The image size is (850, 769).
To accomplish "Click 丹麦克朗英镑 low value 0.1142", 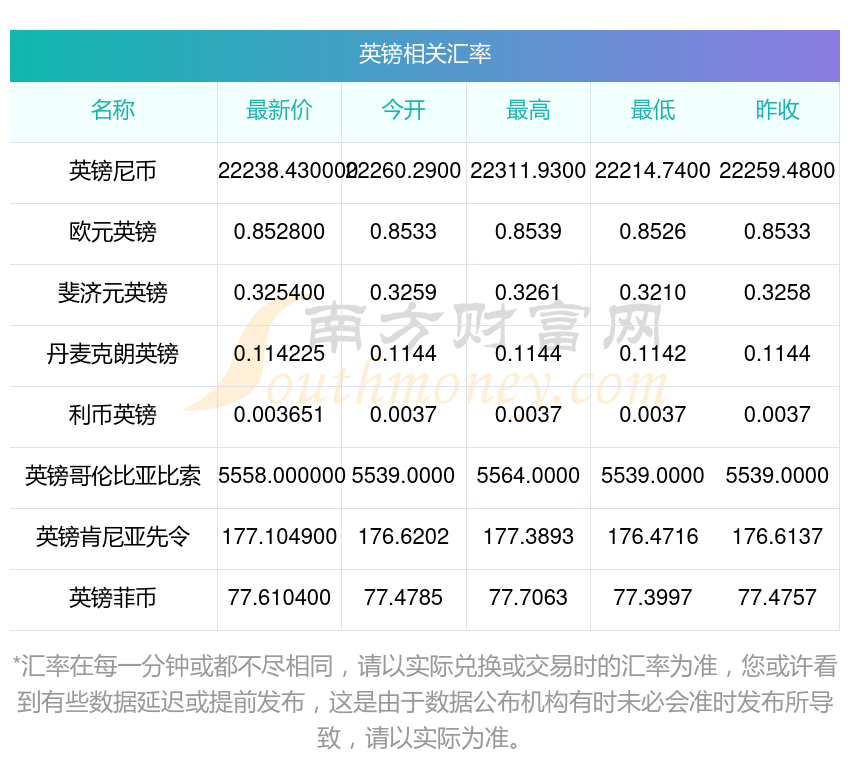I will point(653,353).
